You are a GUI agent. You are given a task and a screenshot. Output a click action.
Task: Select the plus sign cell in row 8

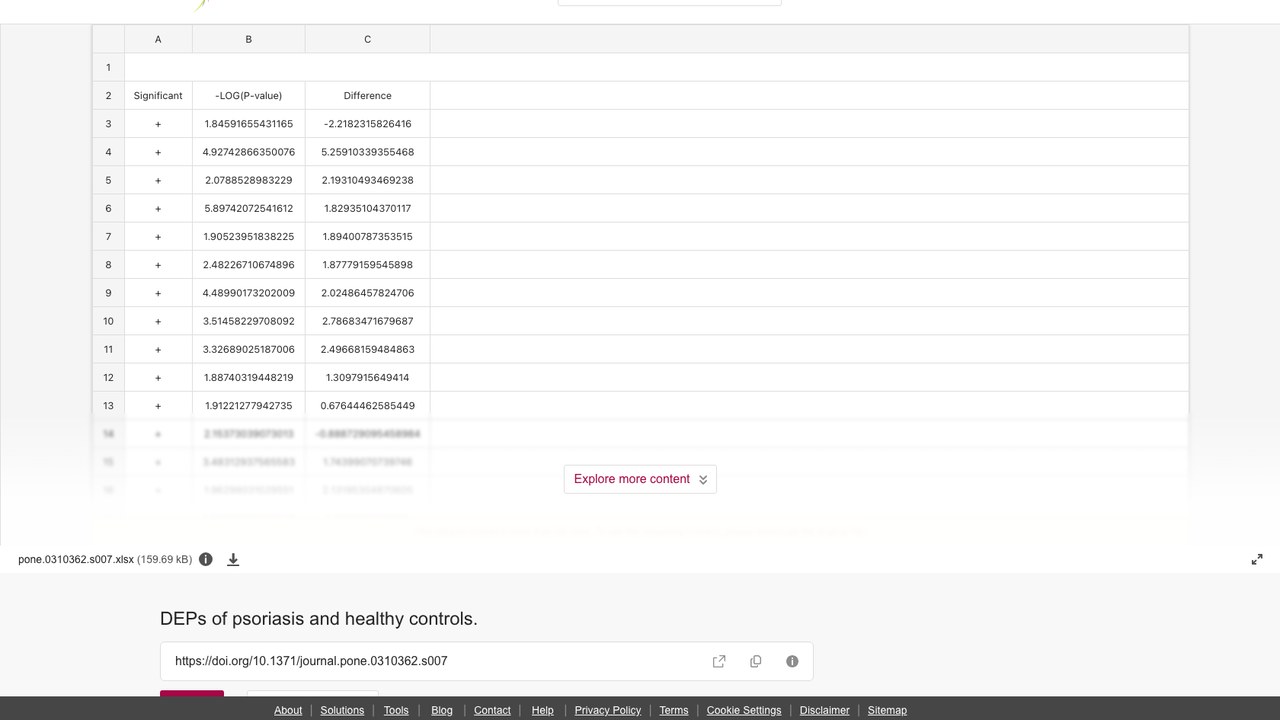pos(158,265)
